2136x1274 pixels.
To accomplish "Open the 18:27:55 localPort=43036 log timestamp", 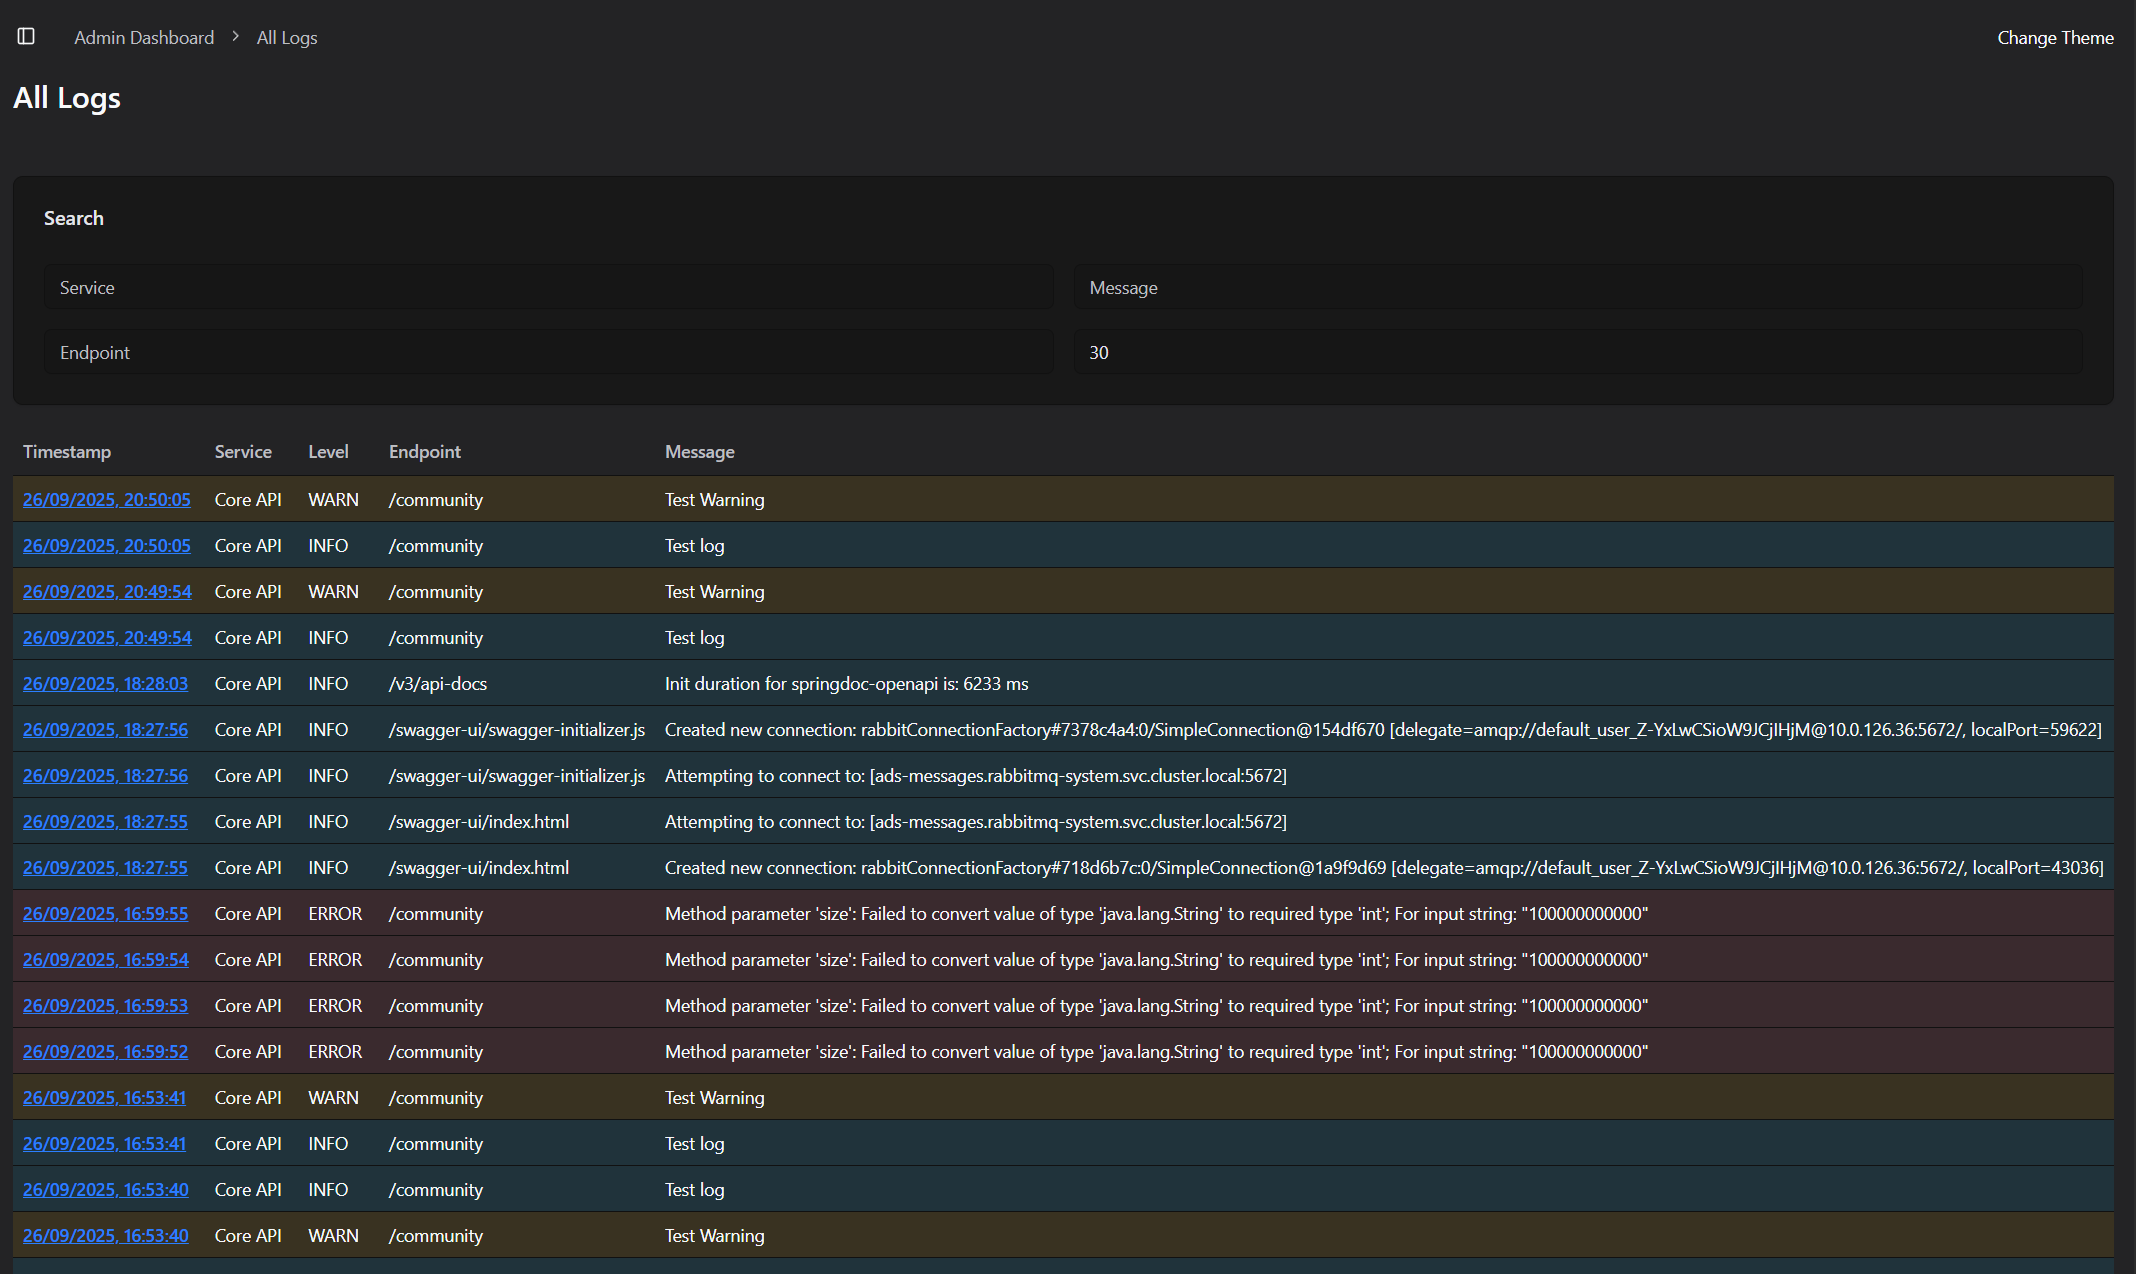I will coord(105,868).
